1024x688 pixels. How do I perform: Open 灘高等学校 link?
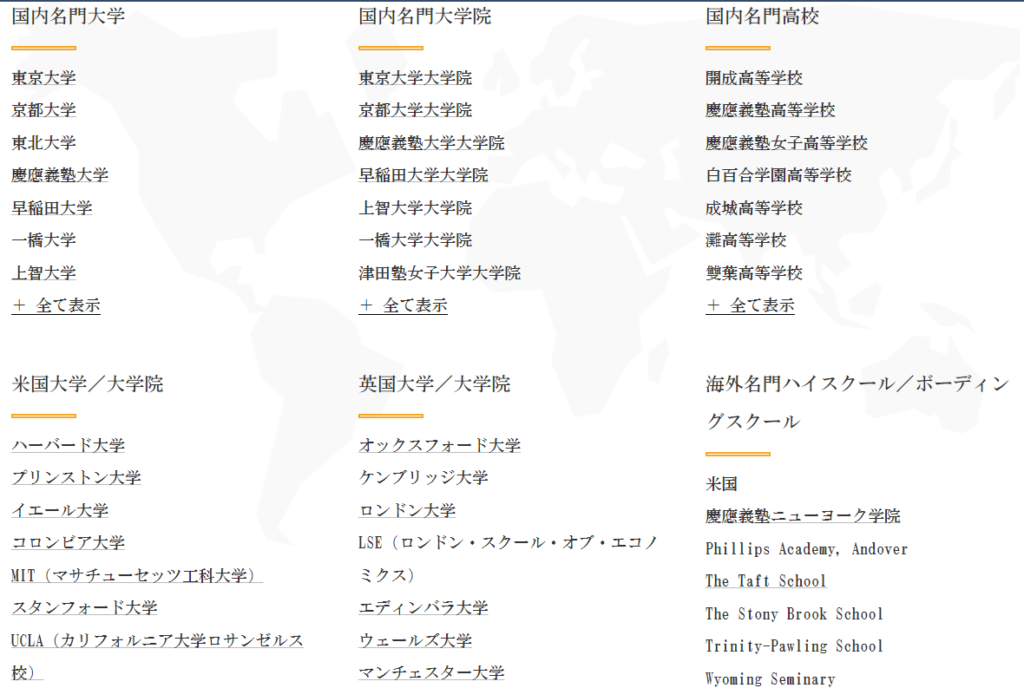tap(746, 240)
